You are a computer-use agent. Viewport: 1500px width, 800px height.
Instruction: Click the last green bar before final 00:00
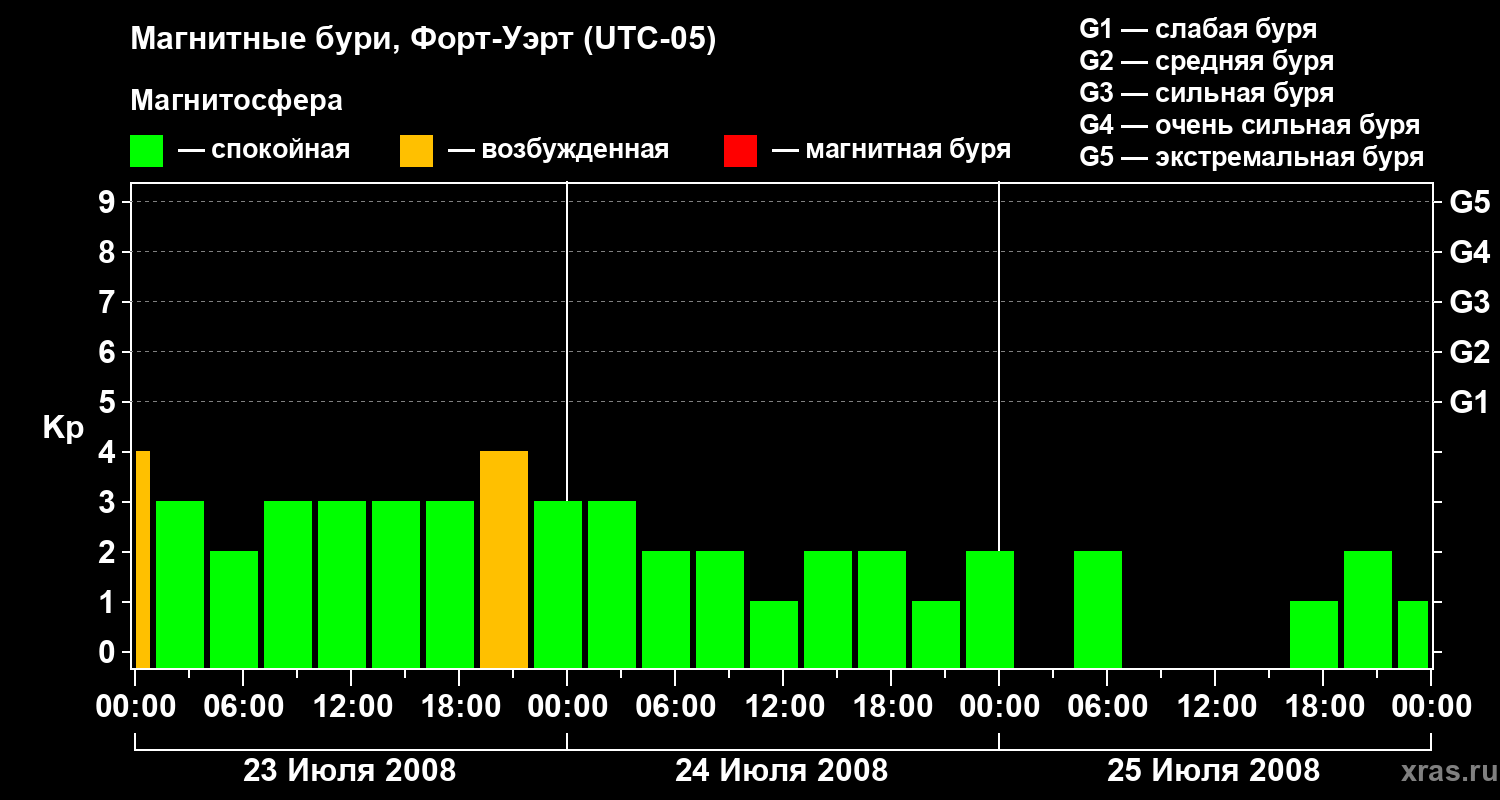pos(1413,635)
